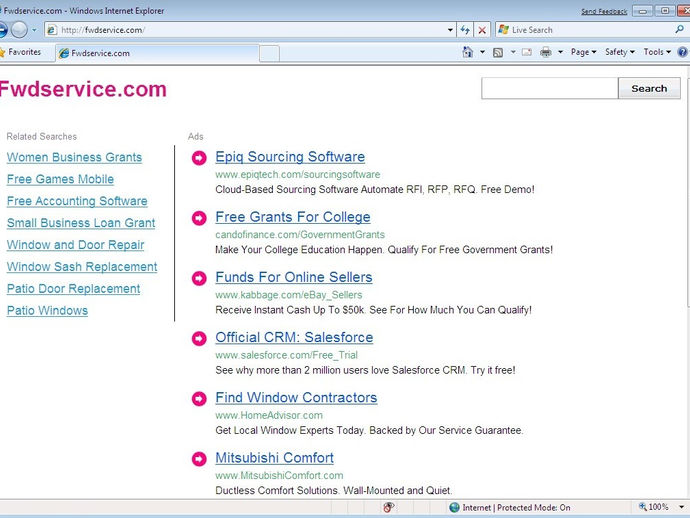Click pink arrow icon beside Mitsubishi Comfort

click(x=199, y=459)
